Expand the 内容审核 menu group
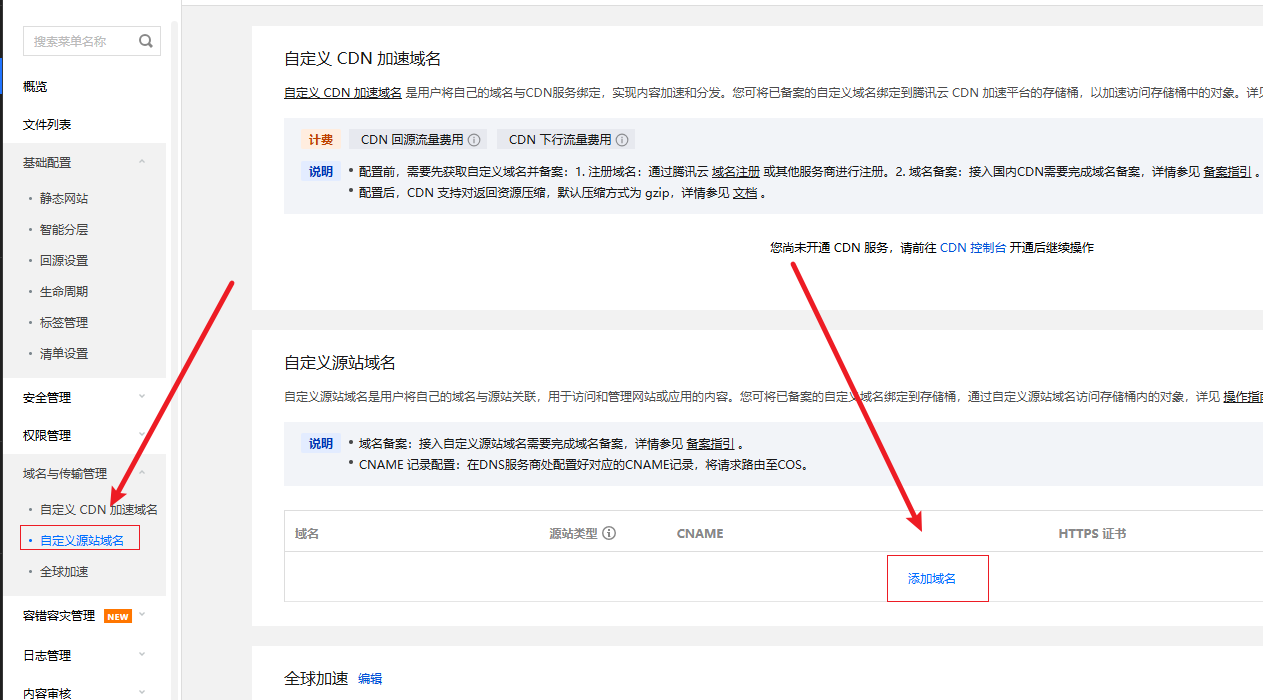Screen dimensions: 1263x700 (142, 692)
